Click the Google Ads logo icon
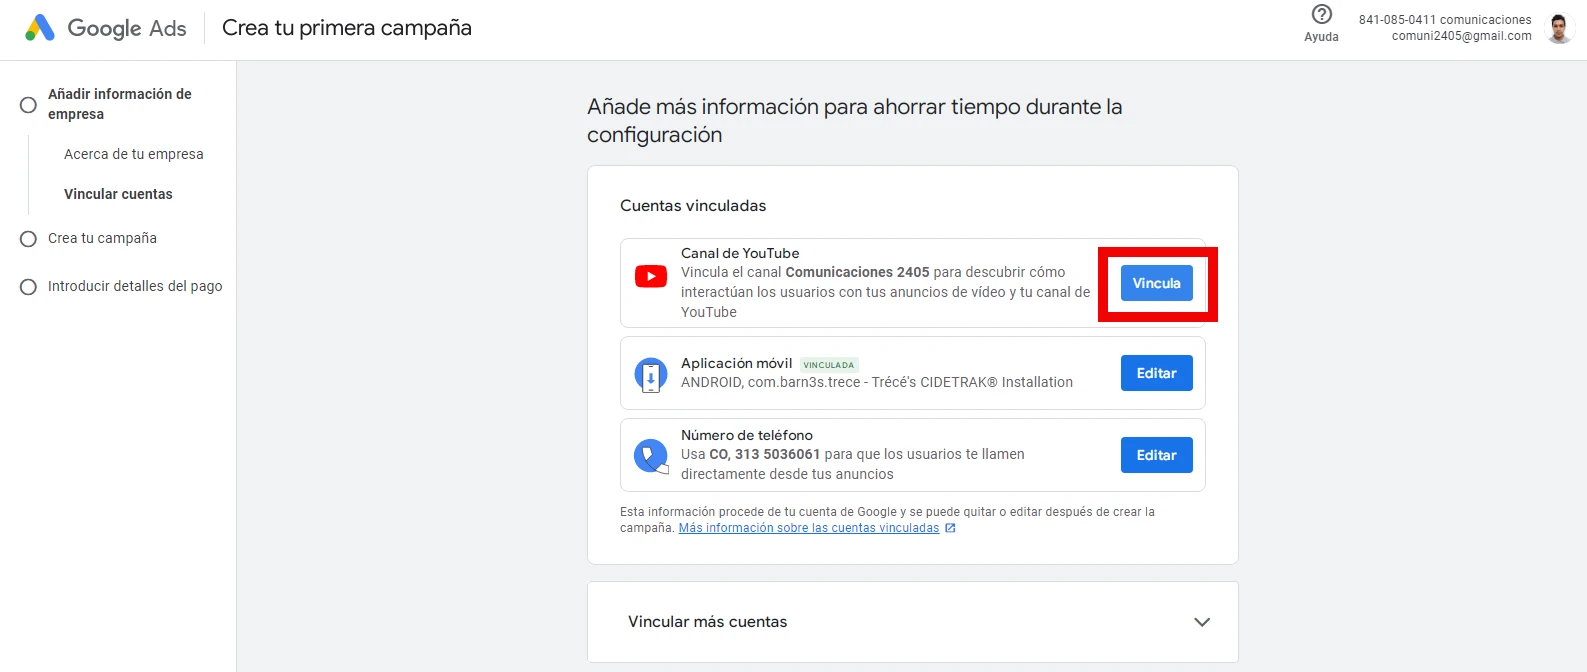Screen dimensions: 1587x672 coord(40,28)
